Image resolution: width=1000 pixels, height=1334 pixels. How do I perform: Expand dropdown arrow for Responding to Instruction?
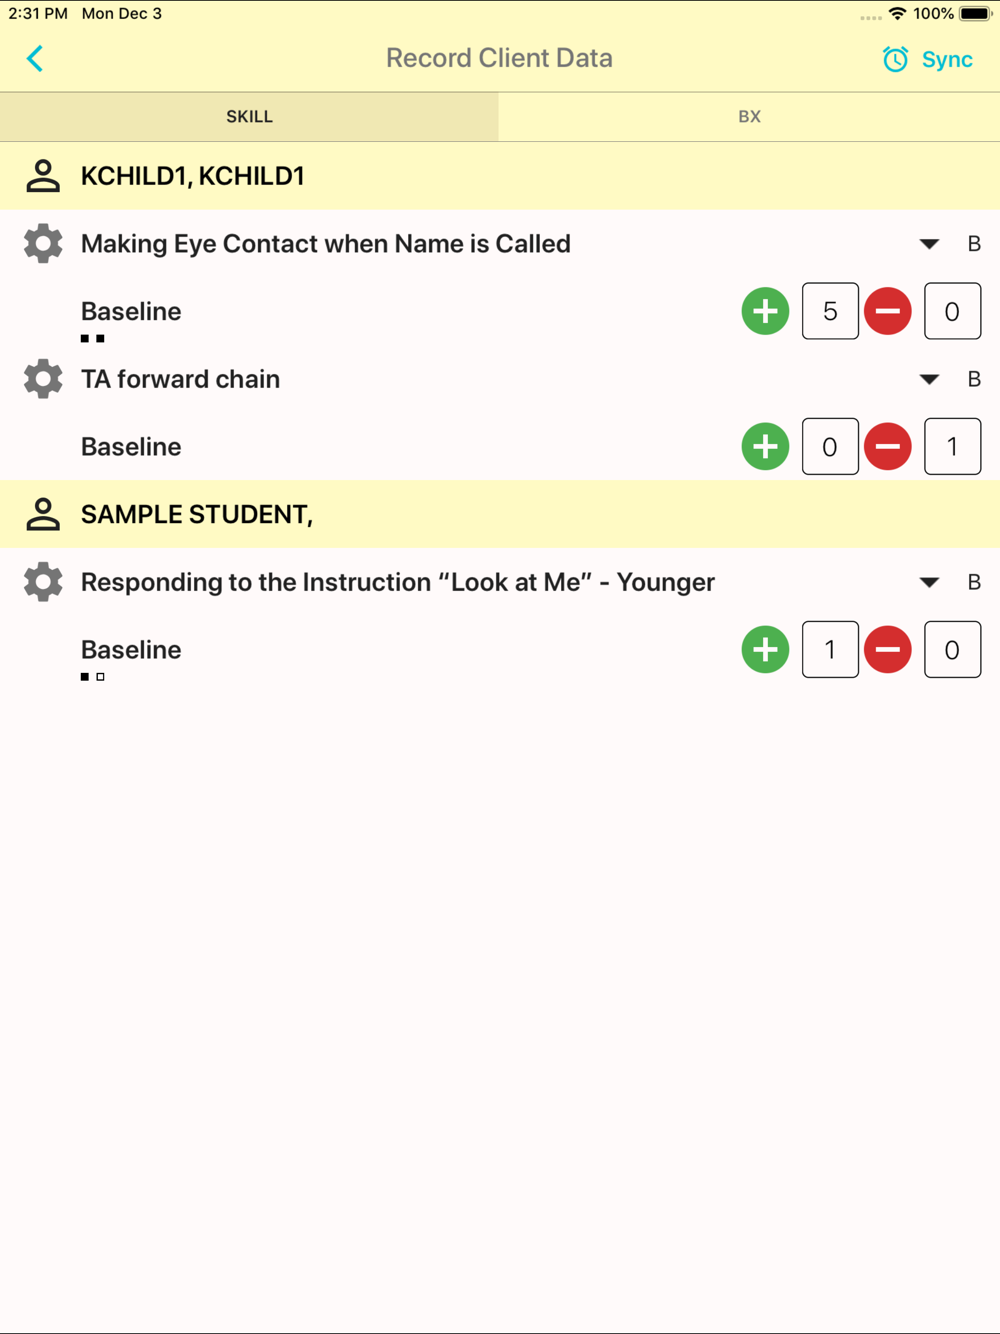(929, 582)
